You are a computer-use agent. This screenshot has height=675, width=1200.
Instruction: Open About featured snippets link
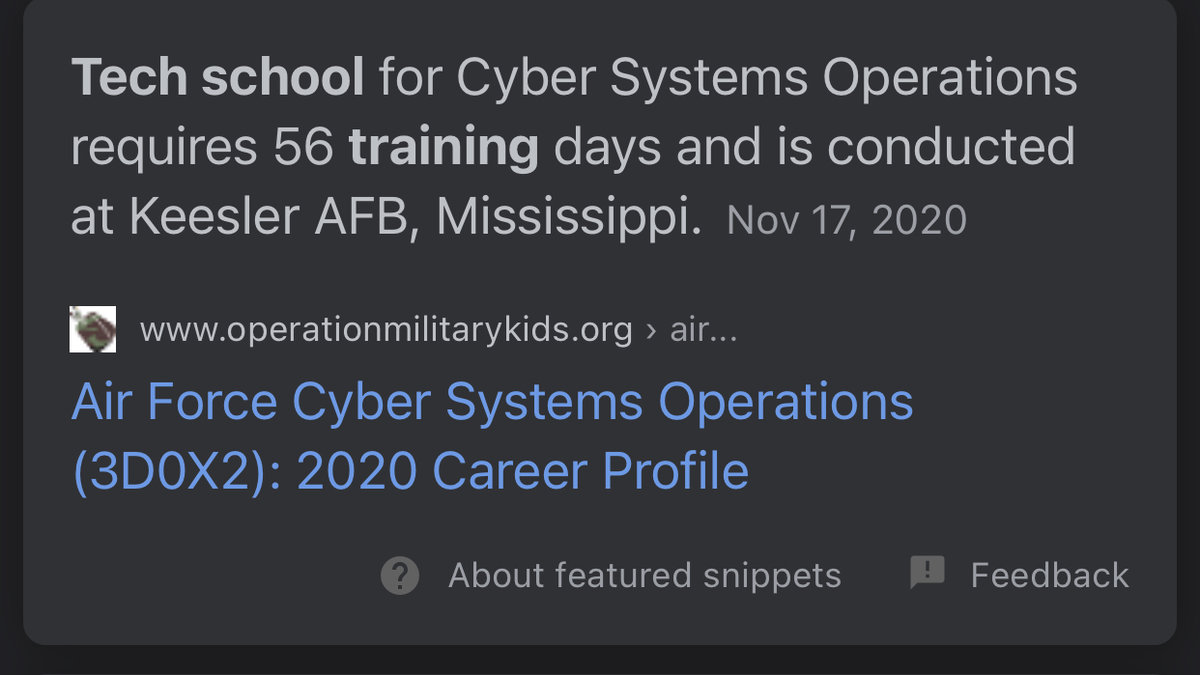click(644, 575)
